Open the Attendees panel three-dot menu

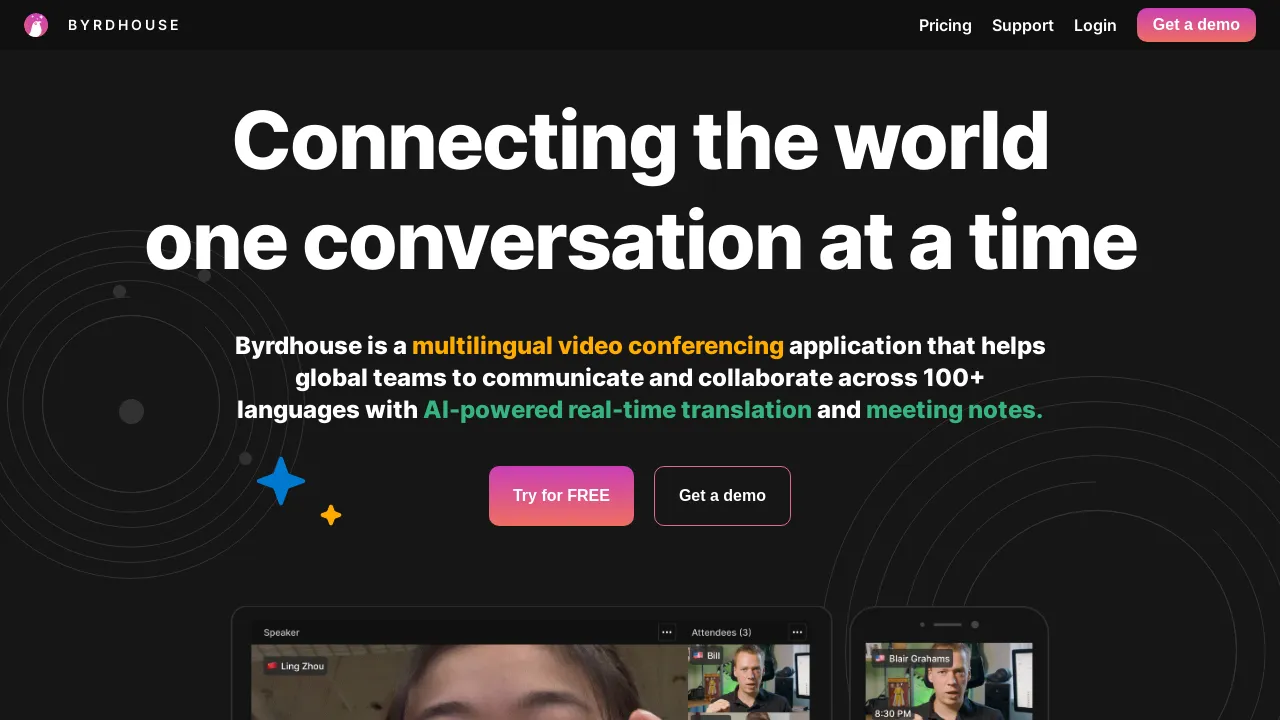tap(797, 632)
